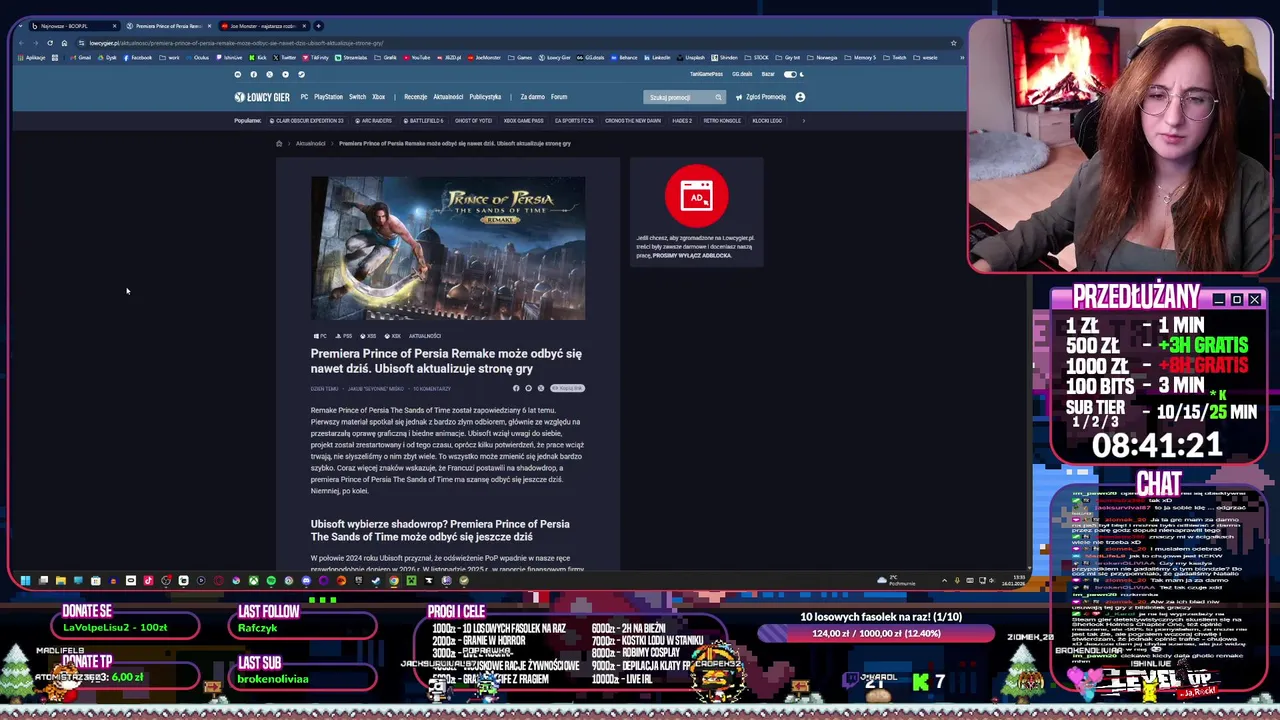
Task: Open a new browser tab
Action: point(318,26)
